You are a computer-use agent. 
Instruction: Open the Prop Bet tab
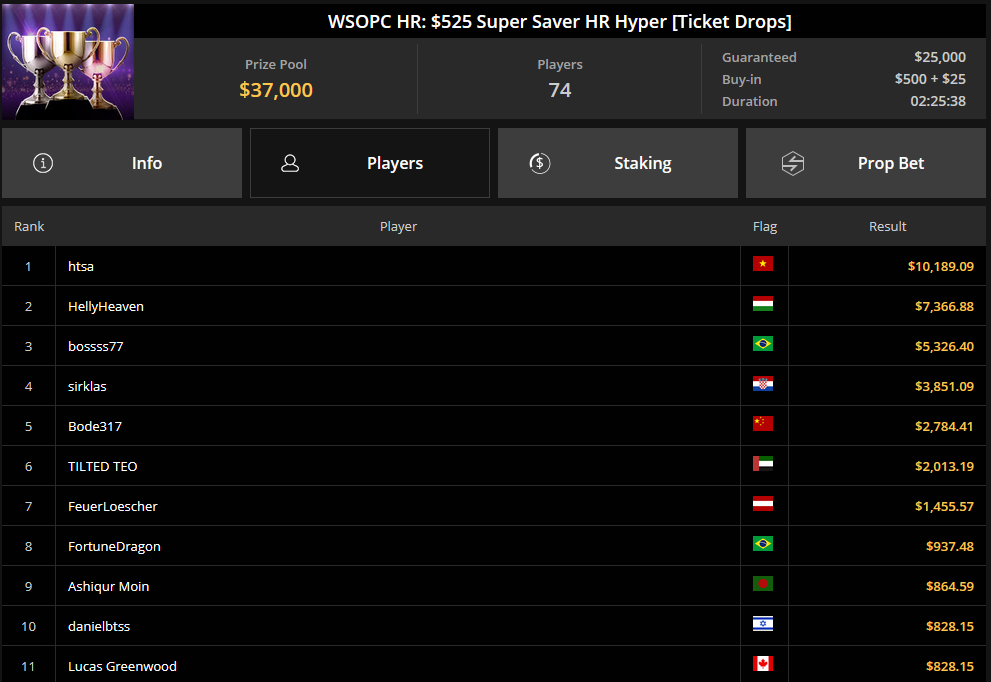(x=866, y=163)
